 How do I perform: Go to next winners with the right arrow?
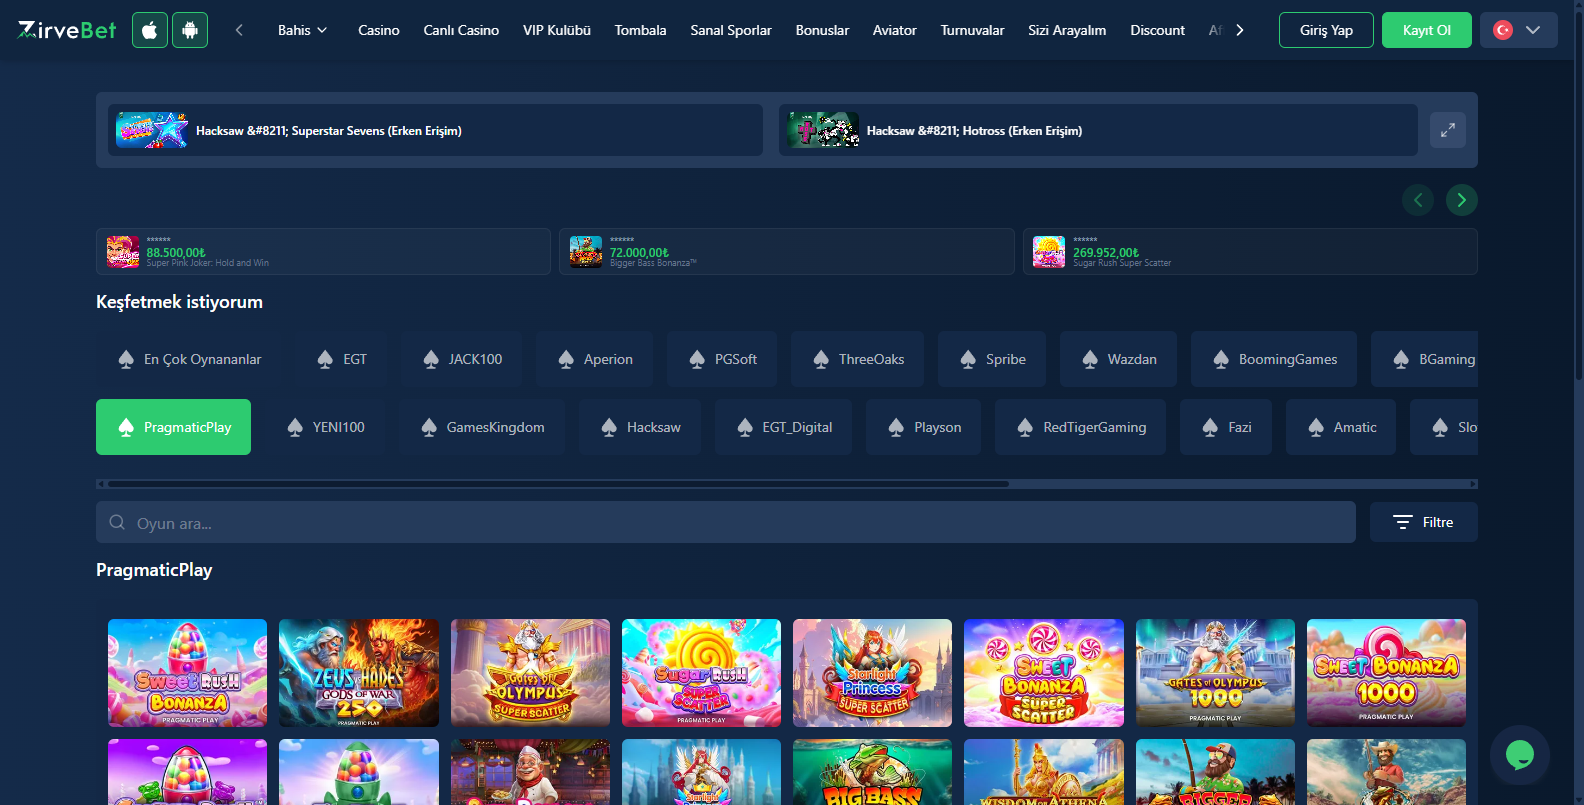click(x=1462, y=200)
